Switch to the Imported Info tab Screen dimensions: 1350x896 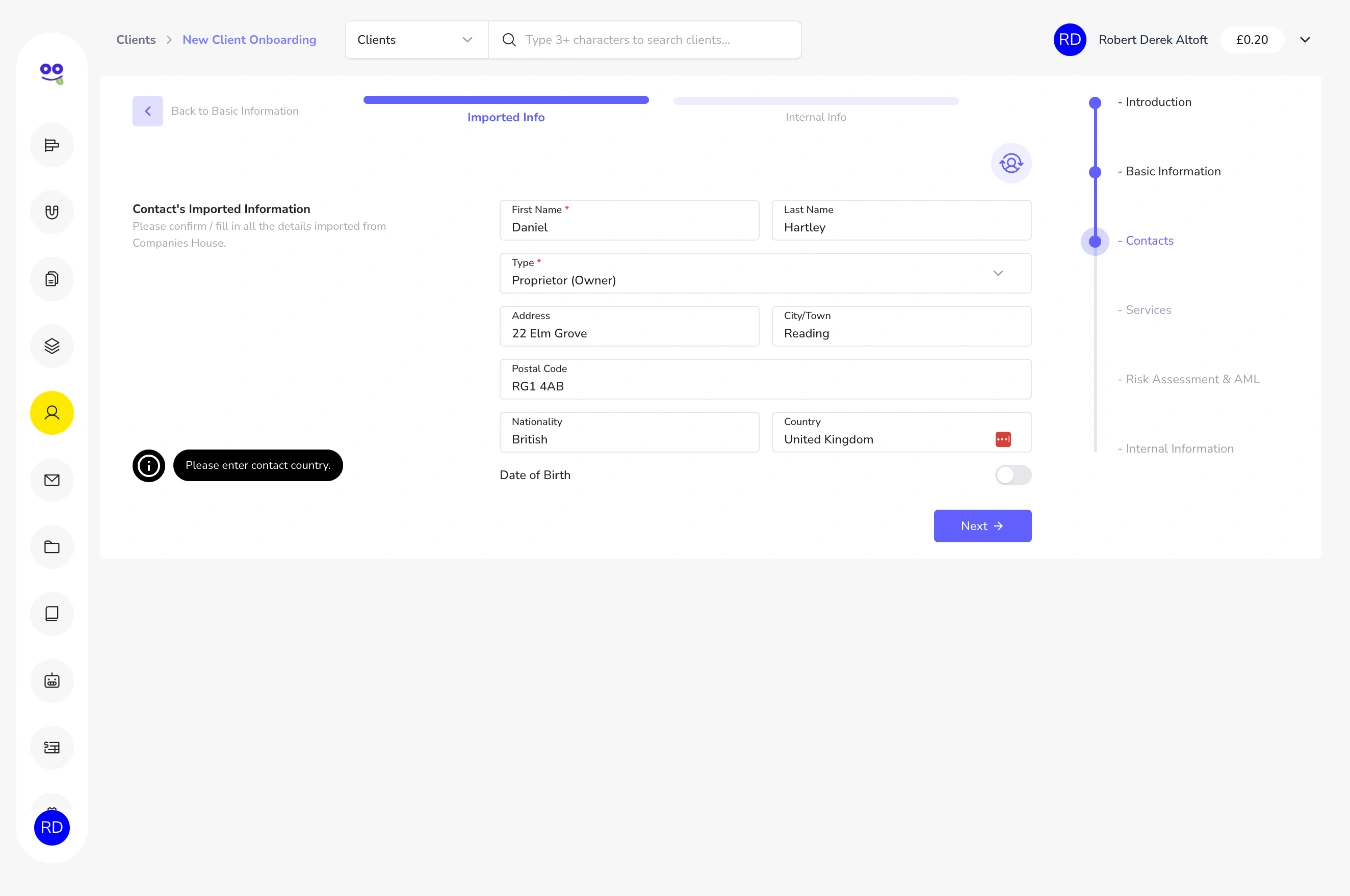click(506, 117)
